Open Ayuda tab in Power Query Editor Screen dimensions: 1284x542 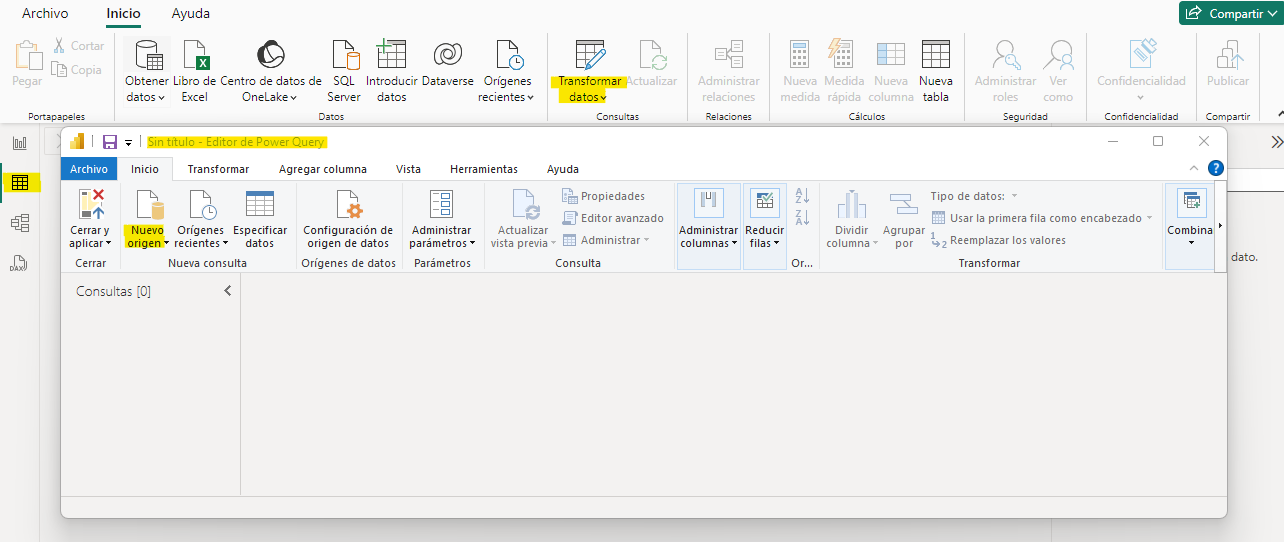coord(563,169)
